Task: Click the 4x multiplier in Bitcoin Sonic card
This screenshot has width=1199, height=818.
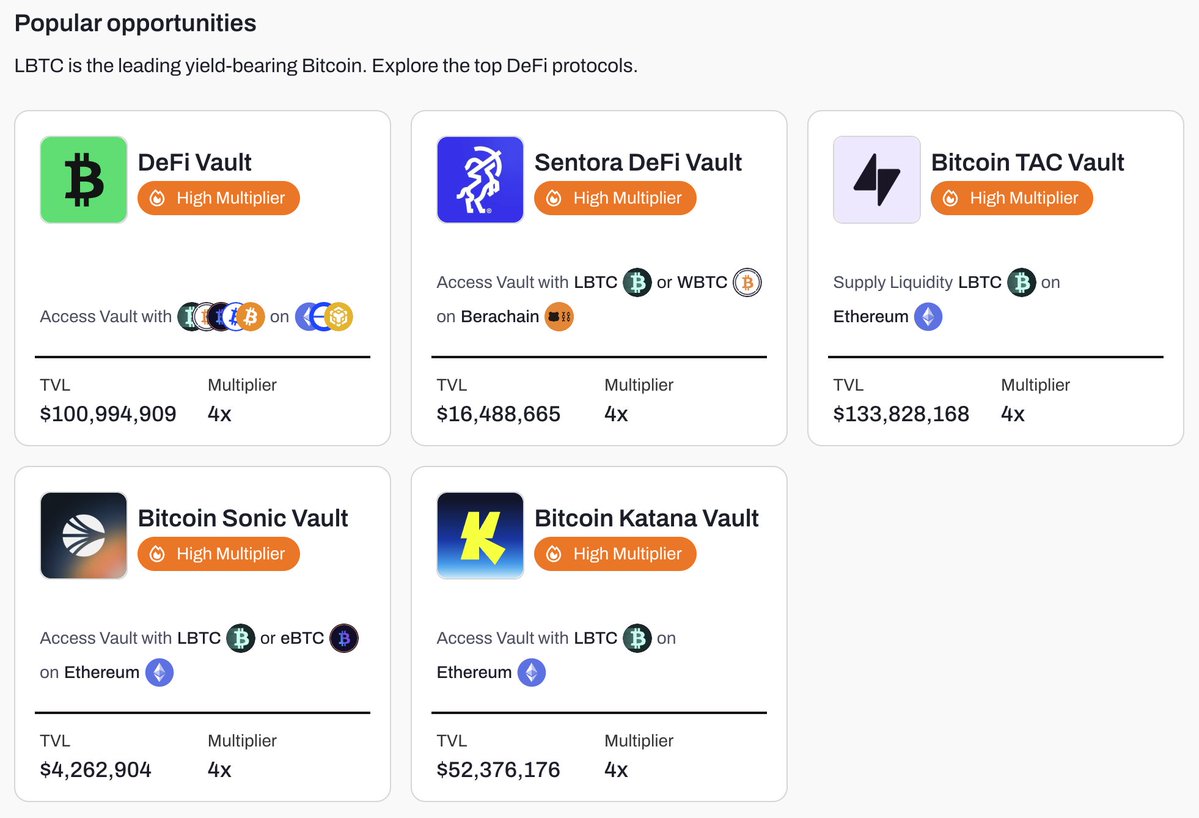Action: (219, 769)
